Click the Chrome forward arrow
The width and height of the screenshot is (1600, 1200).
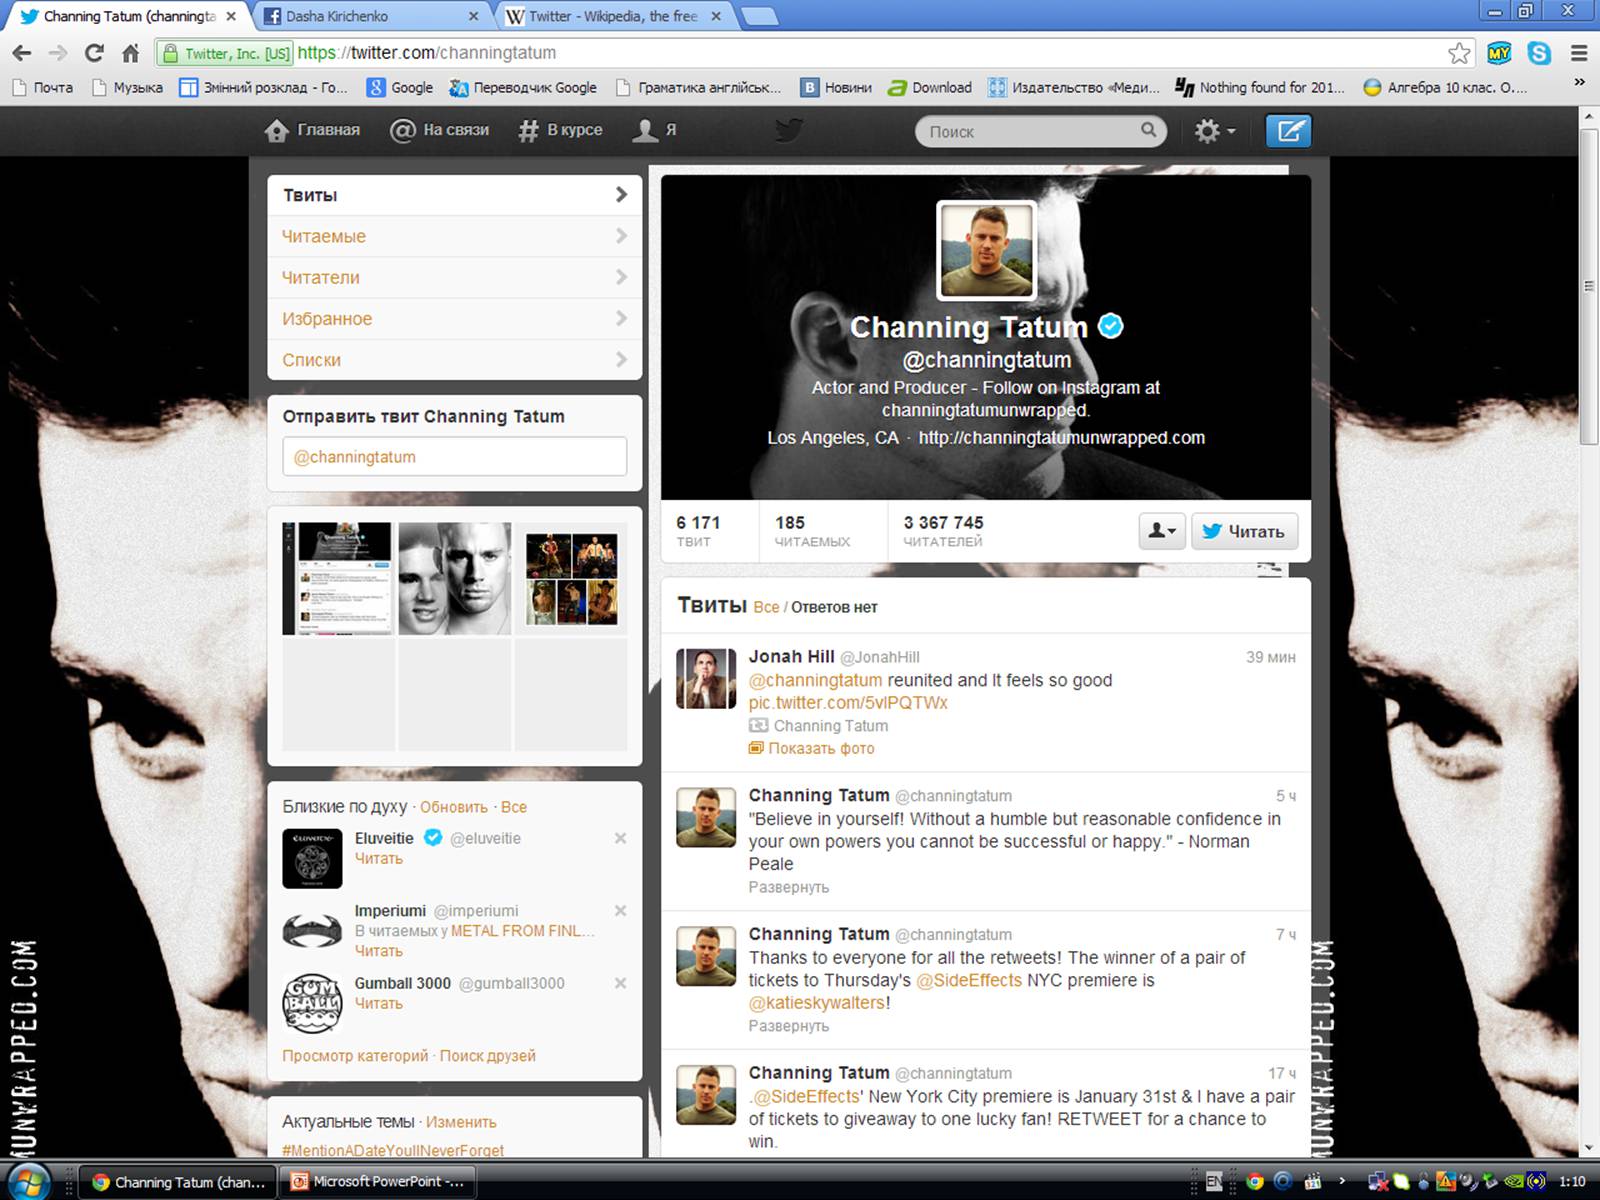(x=58, y=53)
